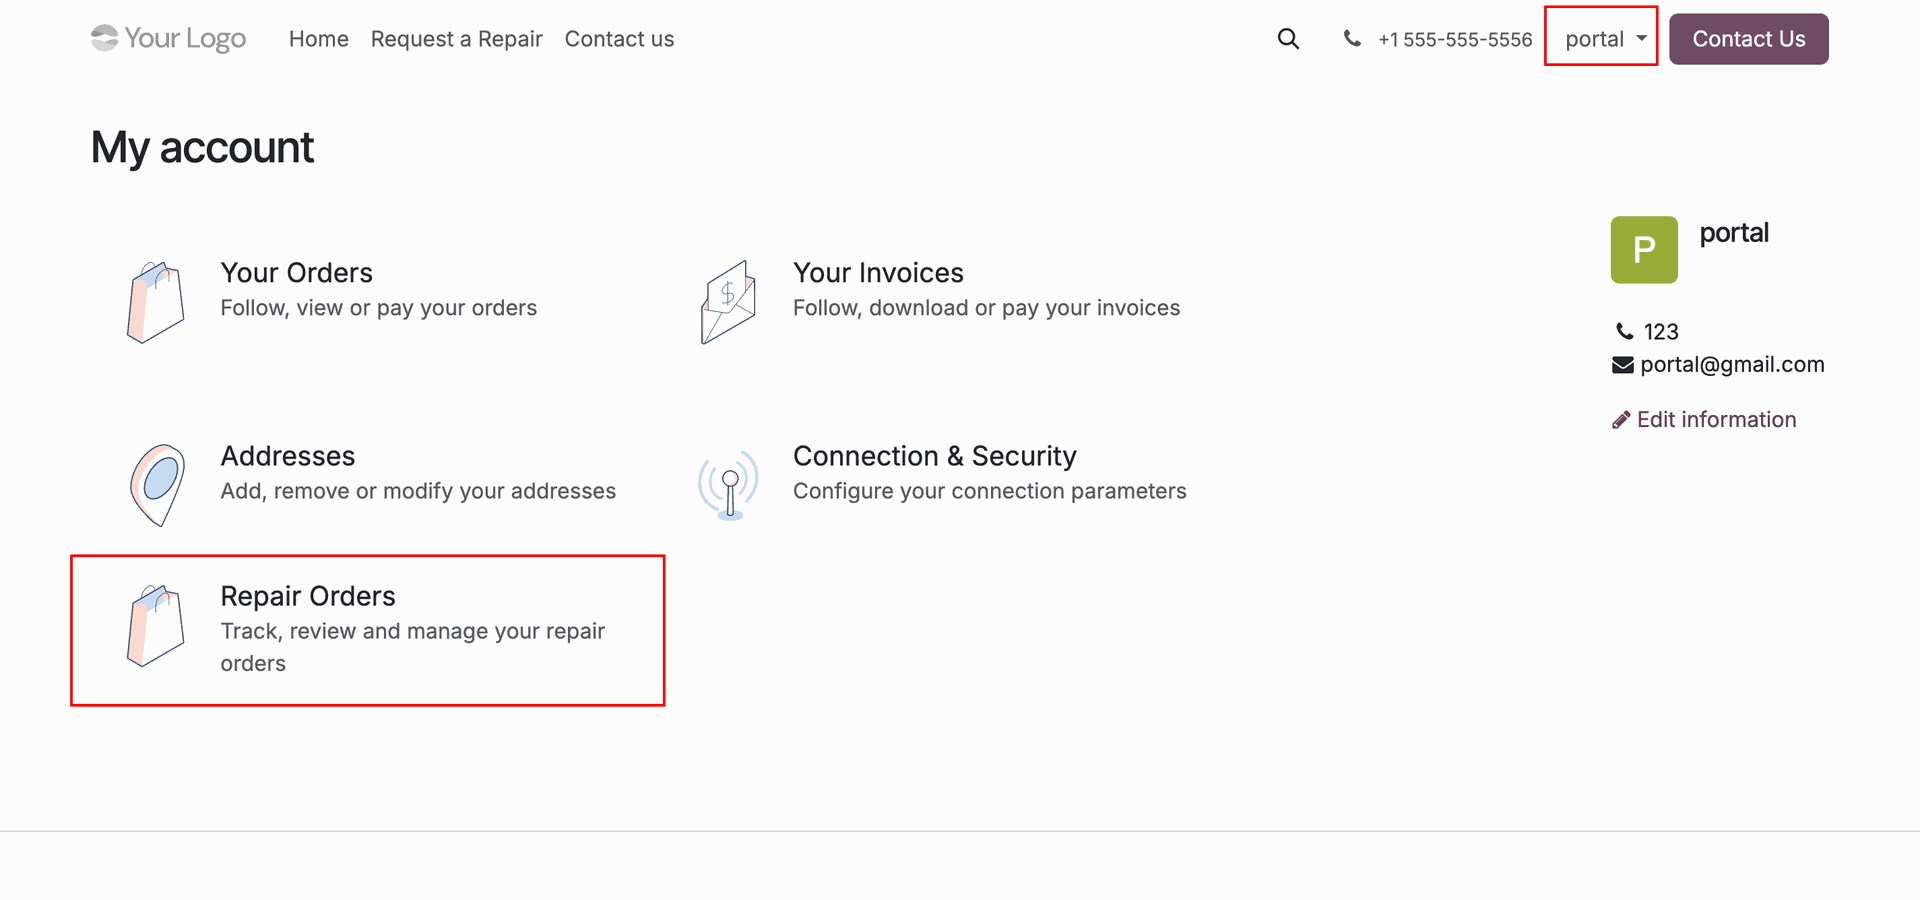Open the Your Invoices heading link
Image resolution: width=1920 pixels, height=900 pixels.
pos(878,273)
